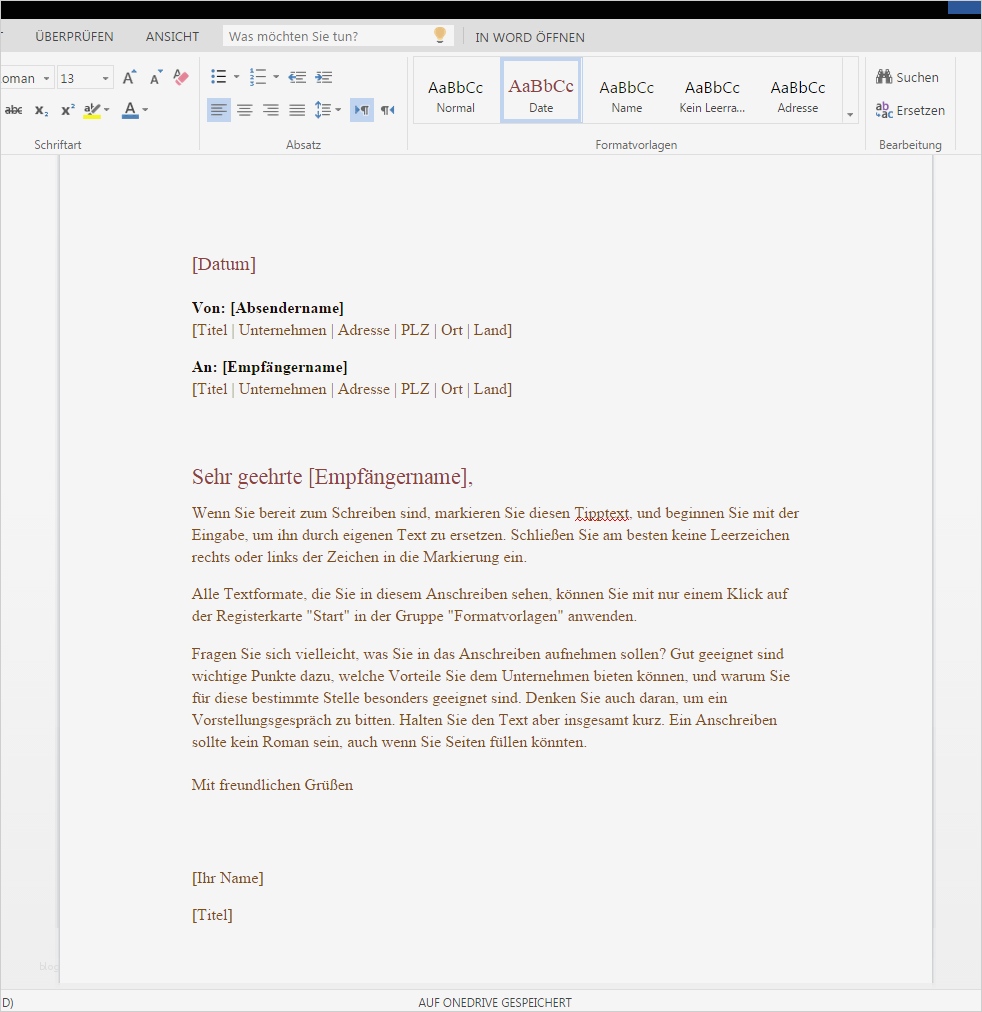This screenshot has height=1012, width=982.
Task: Click the misspelled word Tipptext
Action: click(x=601, y=514)
